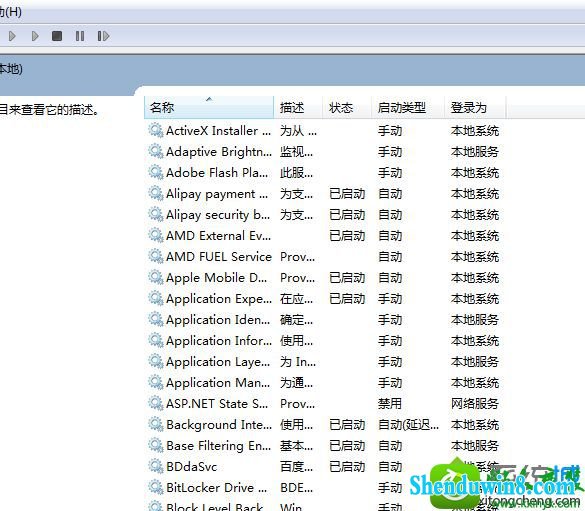Click the Pause Service toolbar icon
Viewport: 585px width, 511px height.
80,36
